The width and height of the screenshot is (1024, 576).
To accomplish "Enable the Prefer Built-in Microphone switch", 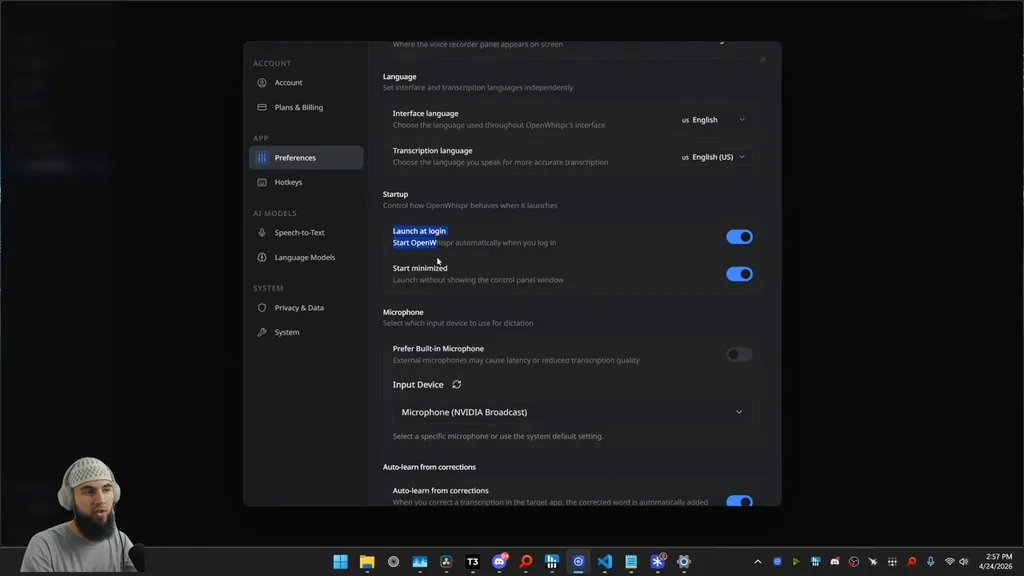I will pyautogui.click(x=739, y=355).
